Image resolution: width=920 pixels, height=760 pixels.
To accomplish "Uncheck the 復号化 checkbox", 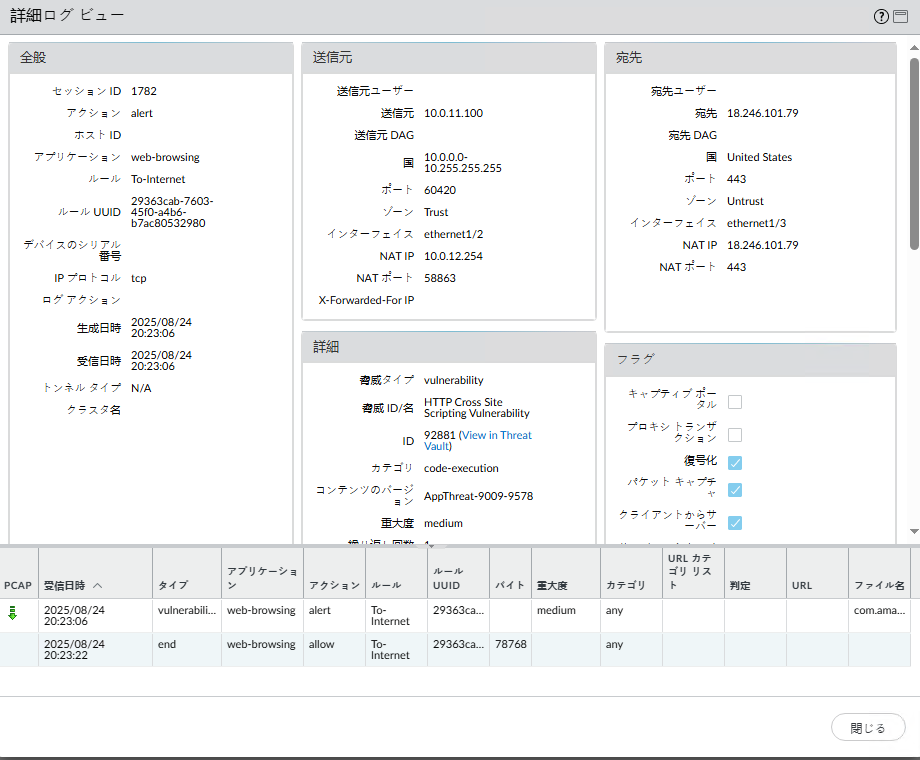I will (735, 462).
